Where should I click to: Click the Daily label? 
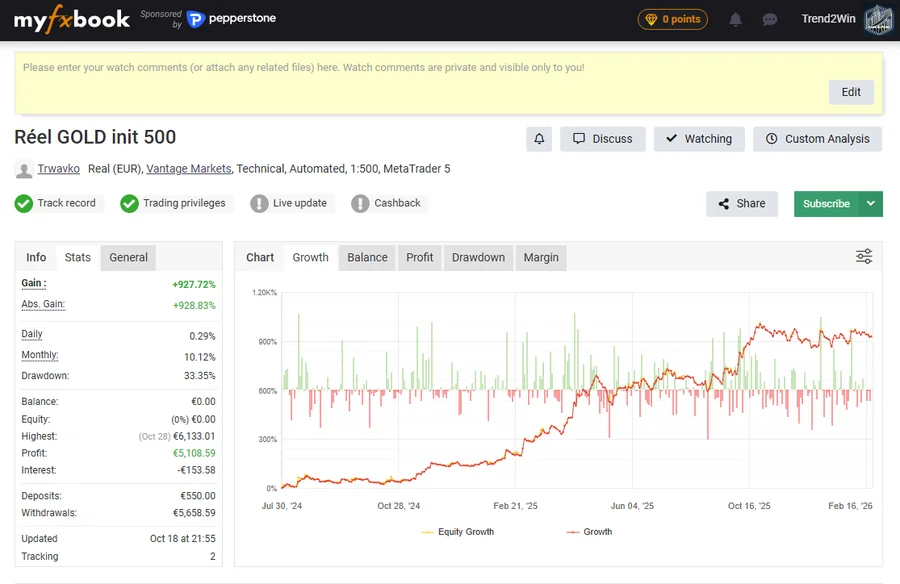tap(32, 334)
